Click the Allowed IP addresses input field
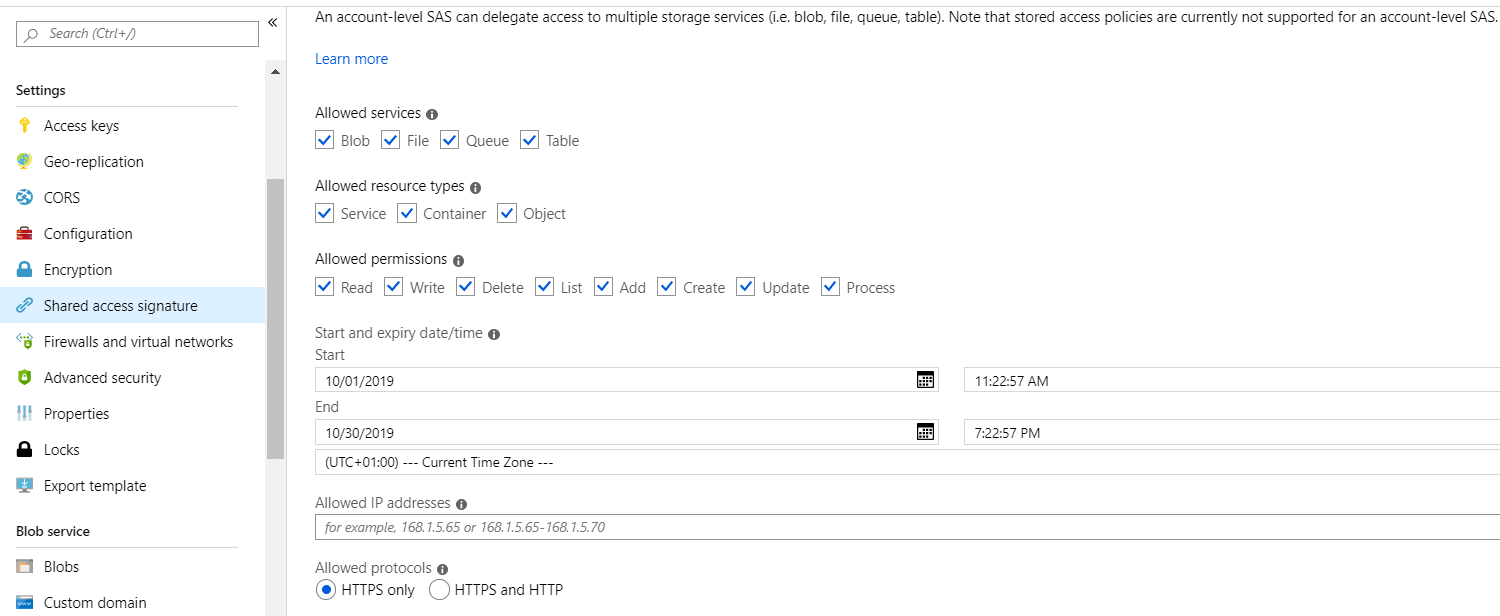 (905, 527)
